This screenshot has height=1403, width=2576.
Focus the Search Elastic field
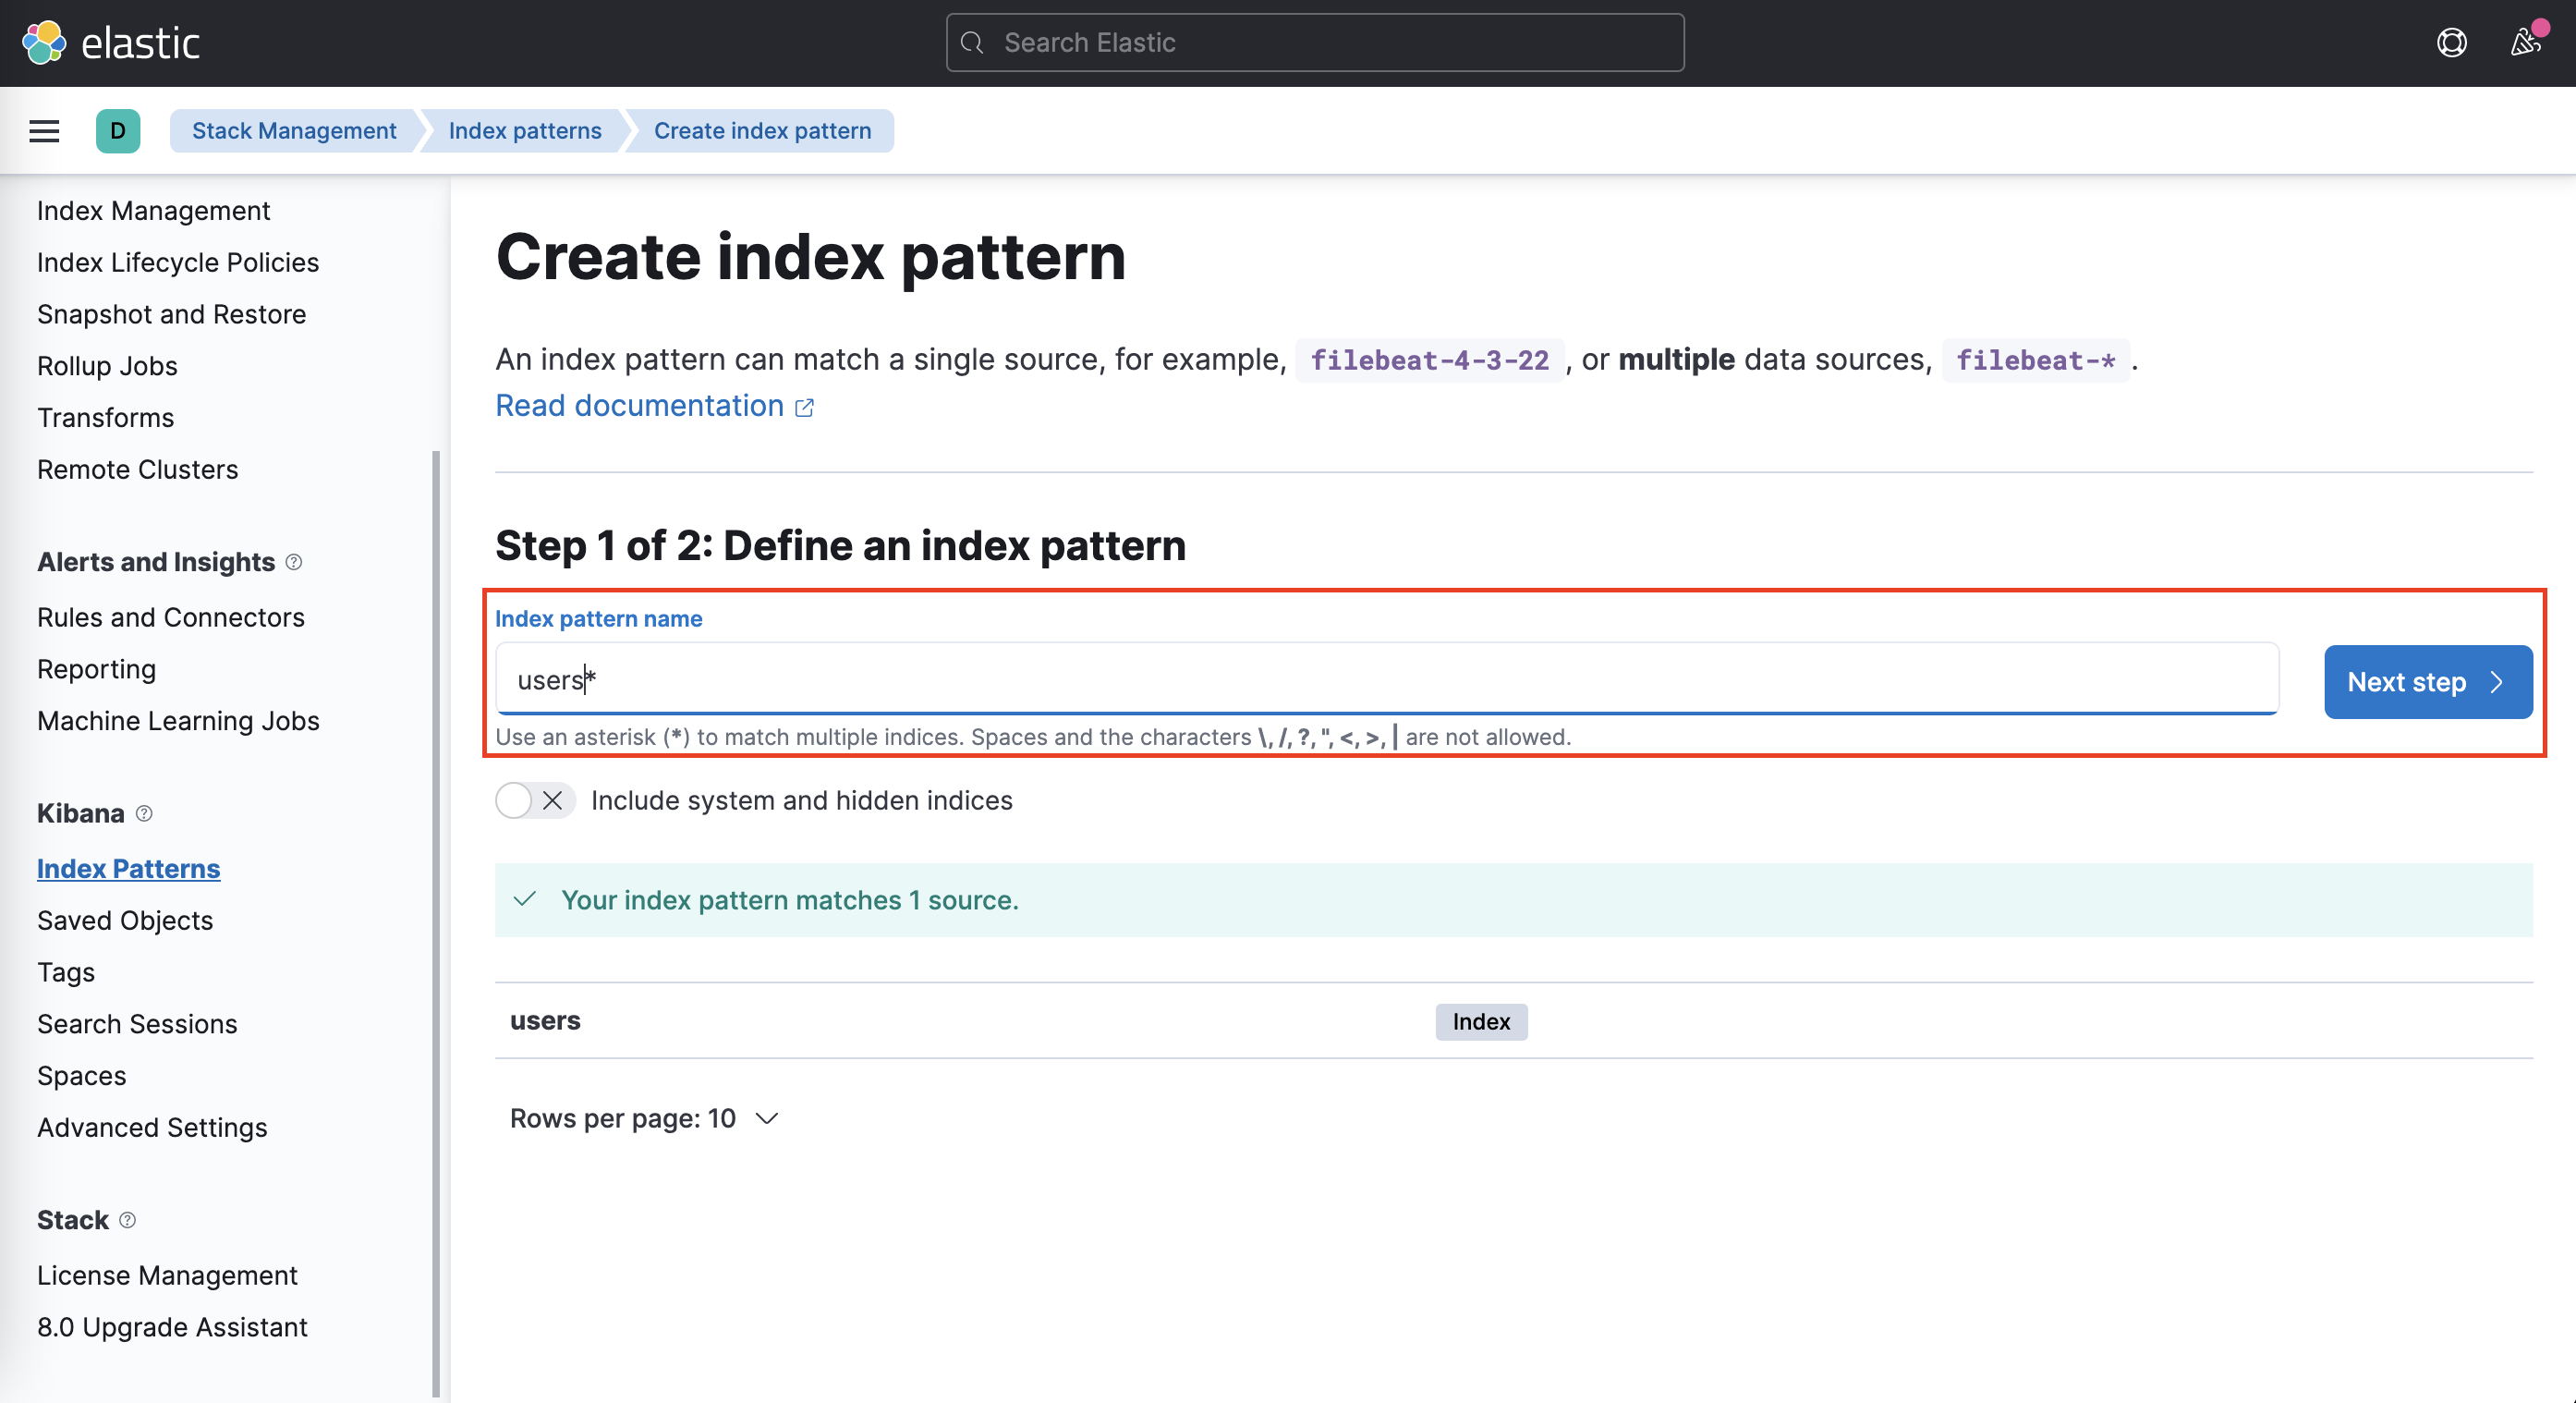click(x=1315, y=43)
